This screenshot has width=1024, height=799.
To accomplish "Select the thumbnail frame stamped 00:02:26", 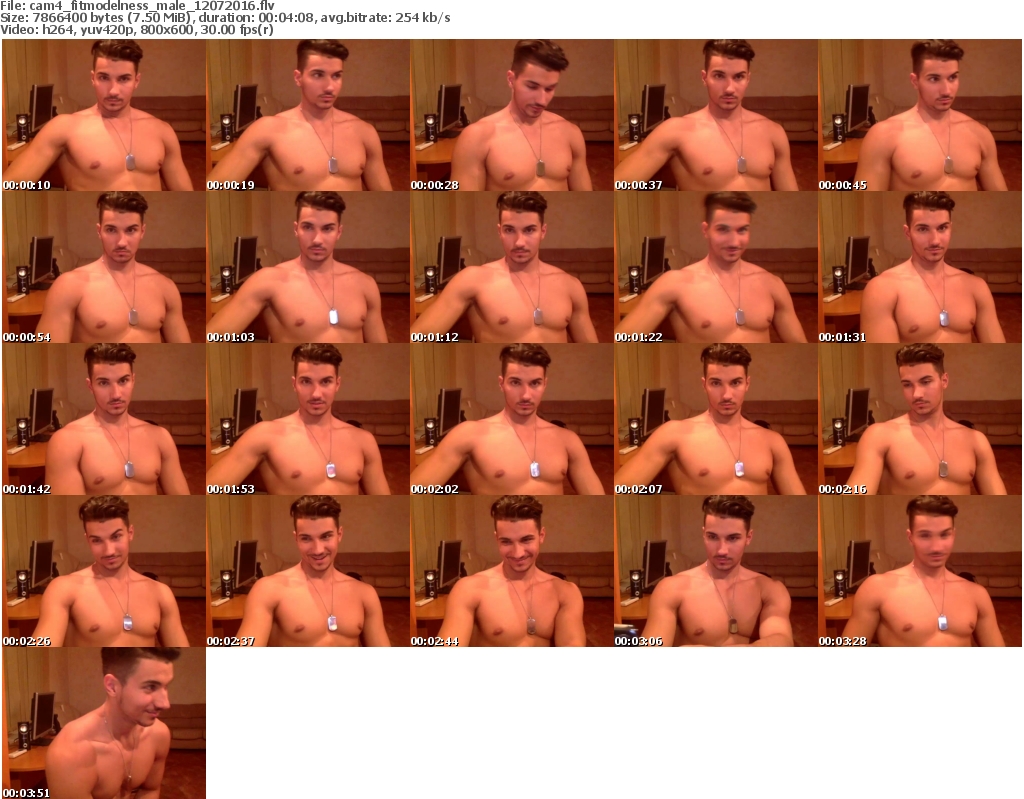I will (x=104, y=571).
